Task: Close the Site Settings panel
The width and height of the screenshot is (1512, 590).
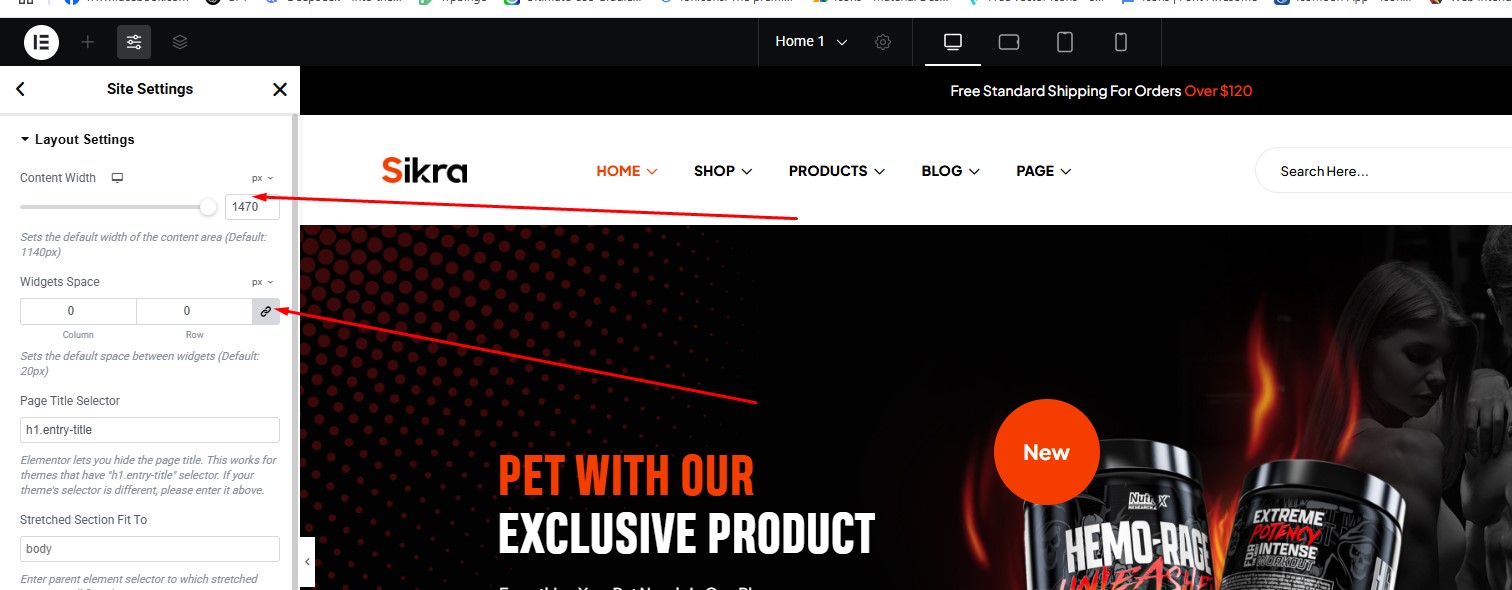Action: 280,89
